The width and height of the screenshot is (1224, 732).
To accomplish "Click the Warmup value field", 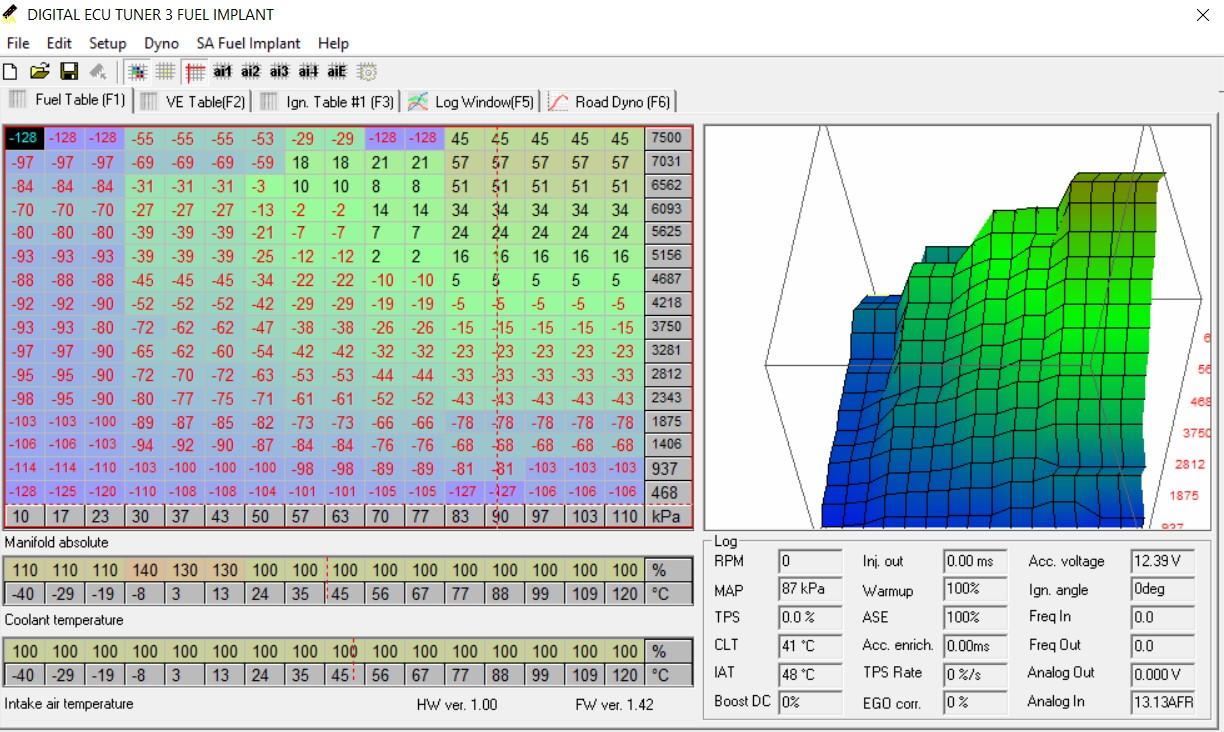I will coord(975,589).
